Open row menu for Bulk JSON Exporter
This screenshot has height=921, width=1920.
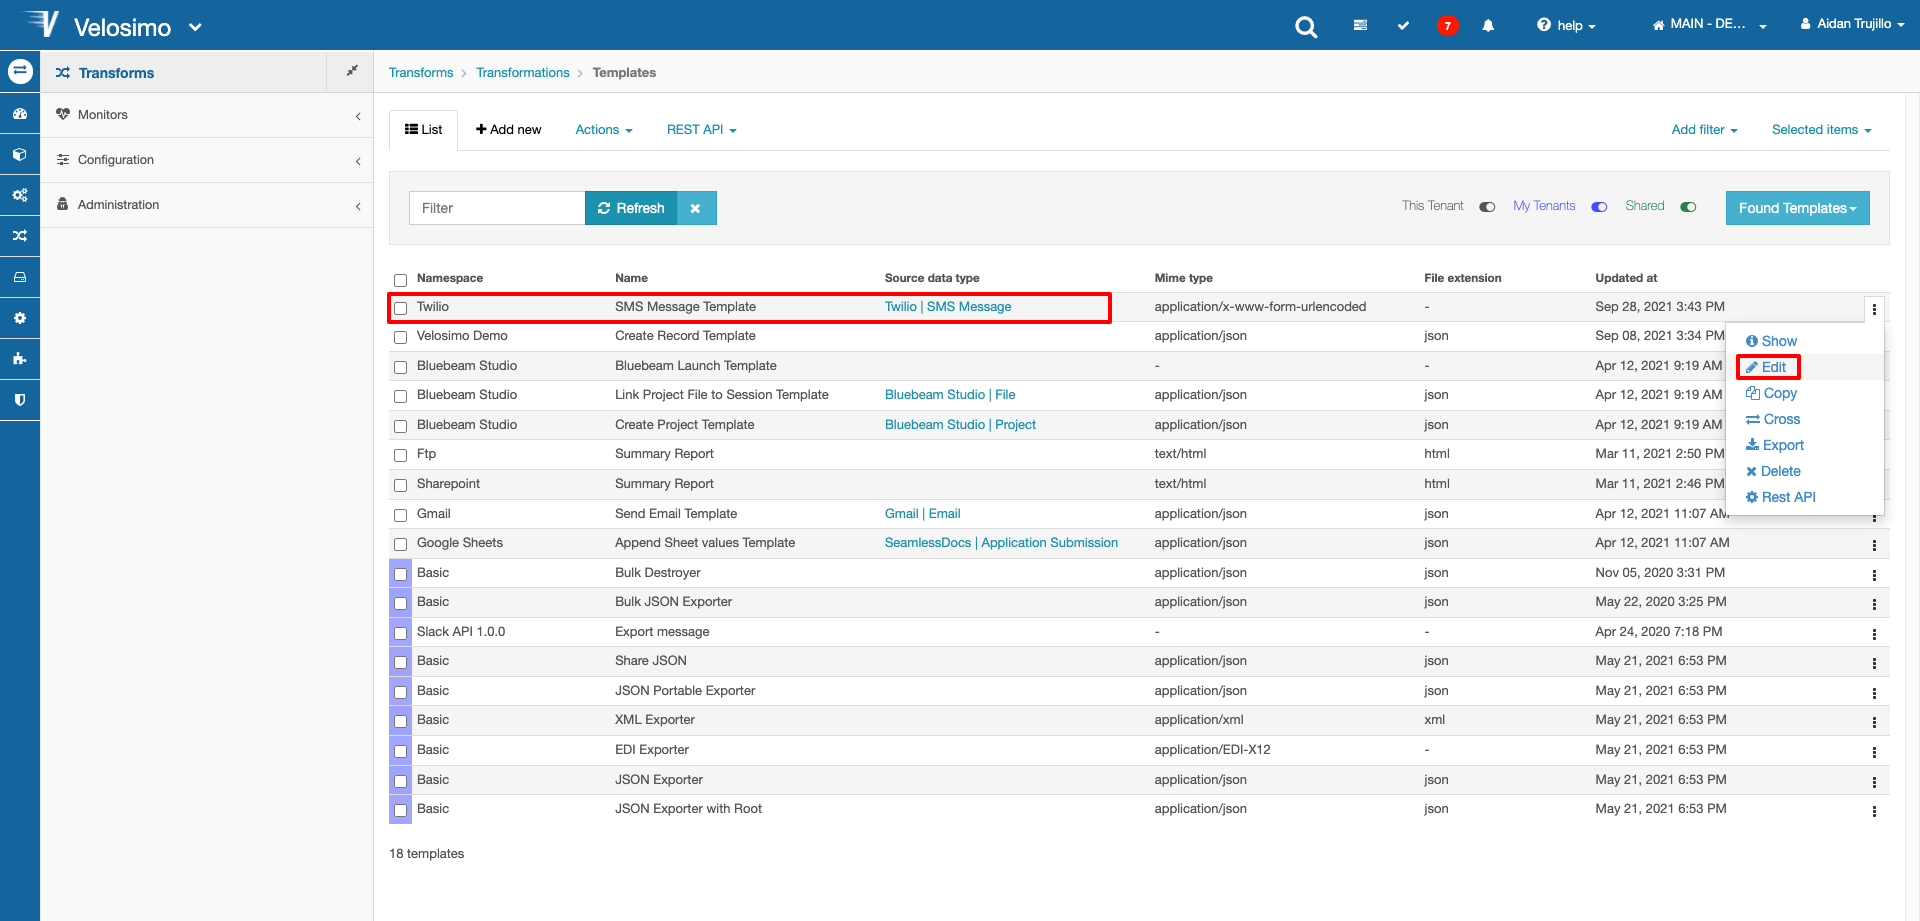pyautogui.click(x=1874, y=604)
